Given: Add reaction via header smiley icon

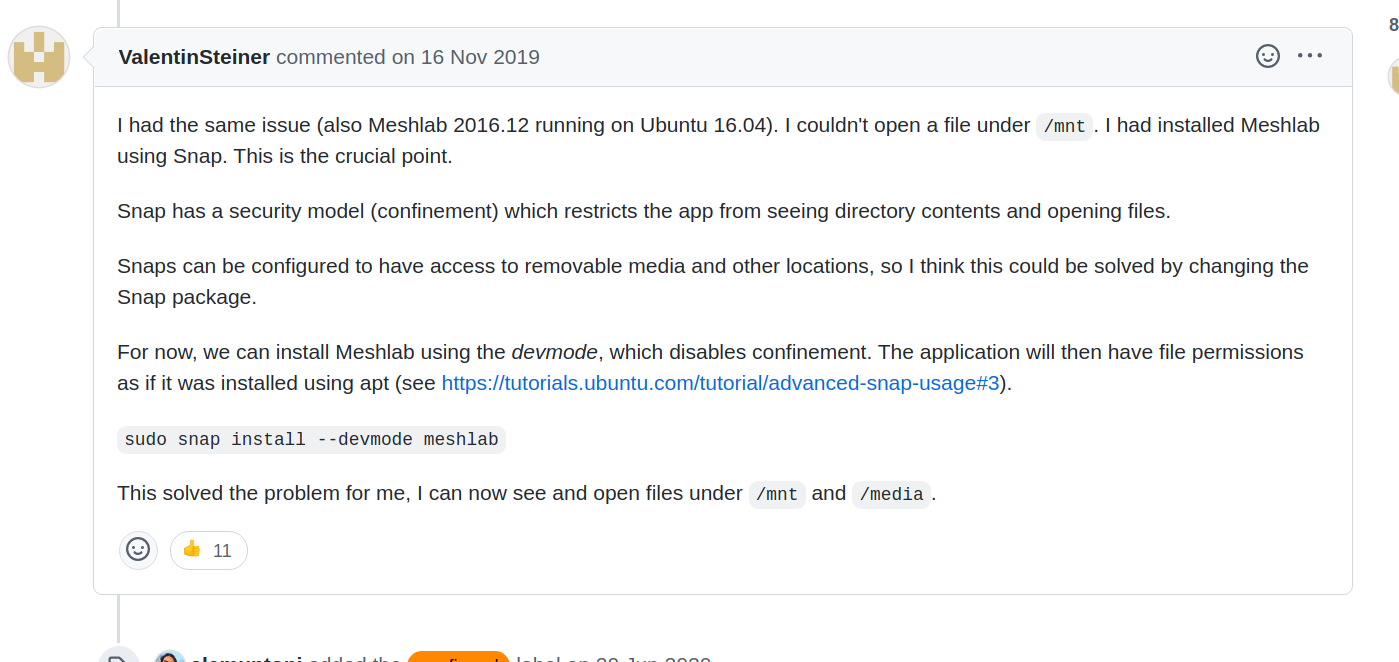Looking at the screenshot, I should tap(1268, 56).
